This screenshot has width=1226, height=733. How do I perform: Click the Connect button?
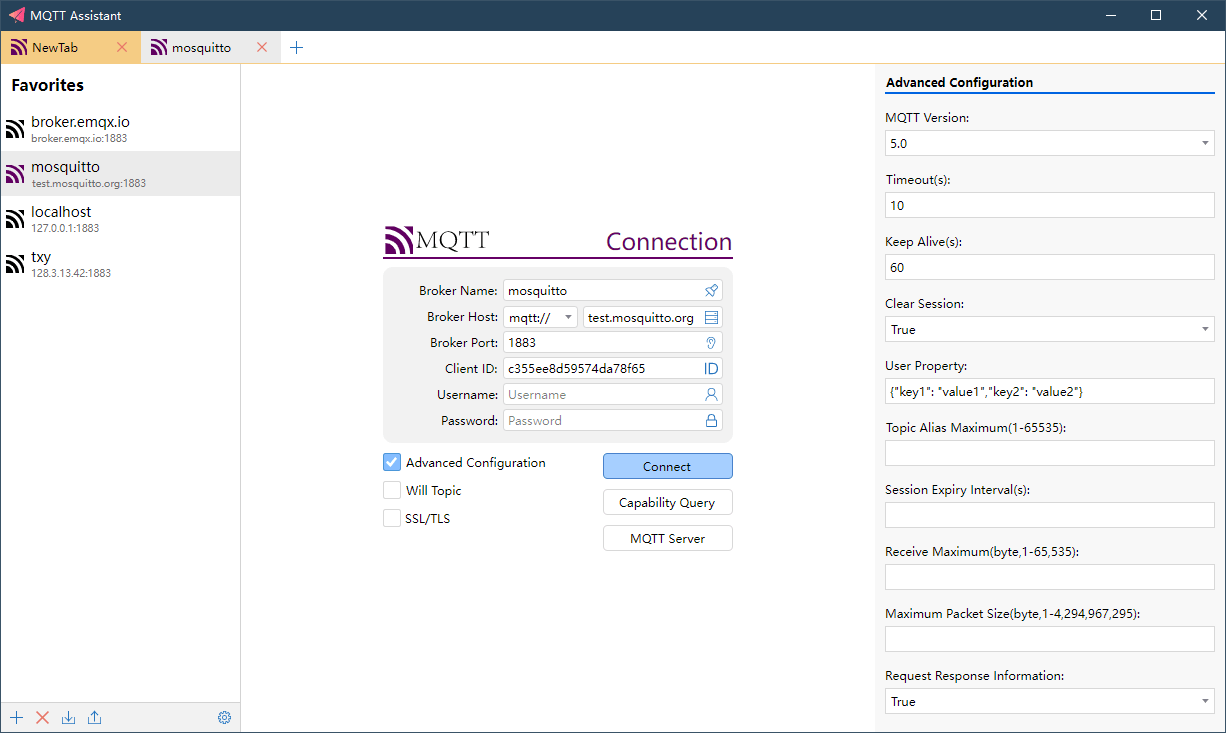pyautogui.click(x=668, y=467)
